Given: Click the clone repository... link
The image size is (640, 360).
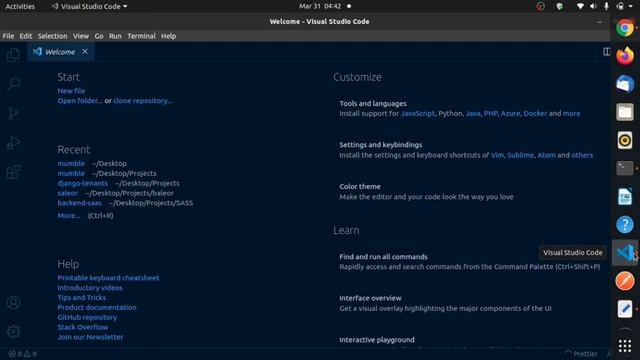Looking at the screenshot, I should (143, 100).
